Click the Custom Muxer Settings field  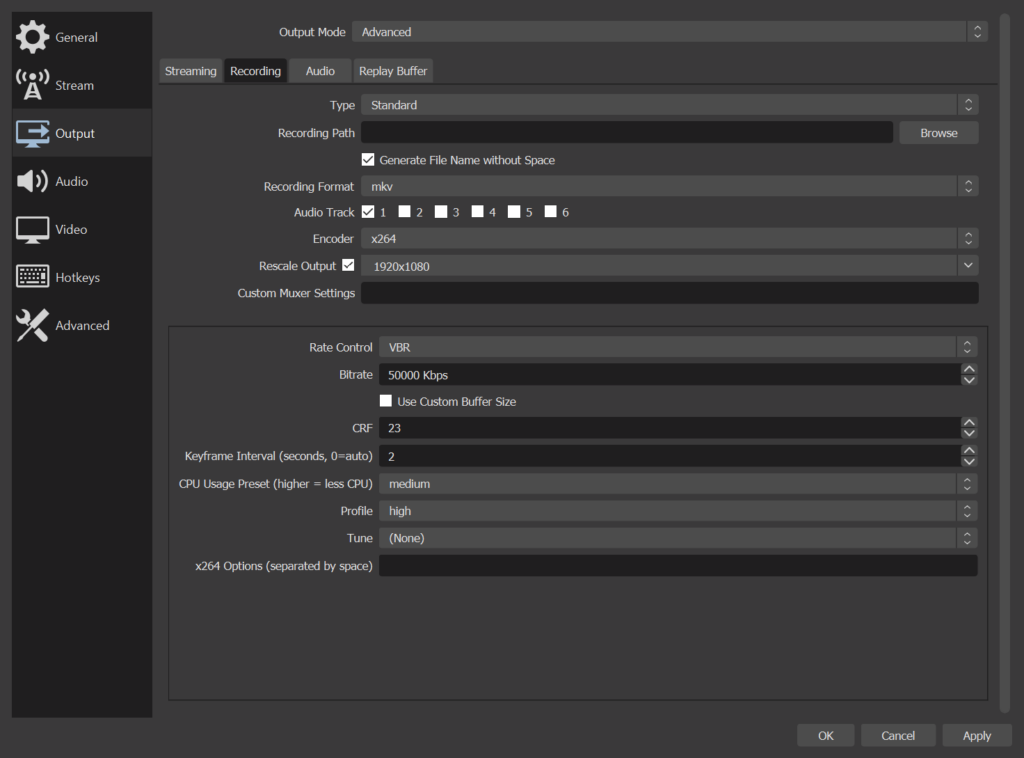coord(670,292)
